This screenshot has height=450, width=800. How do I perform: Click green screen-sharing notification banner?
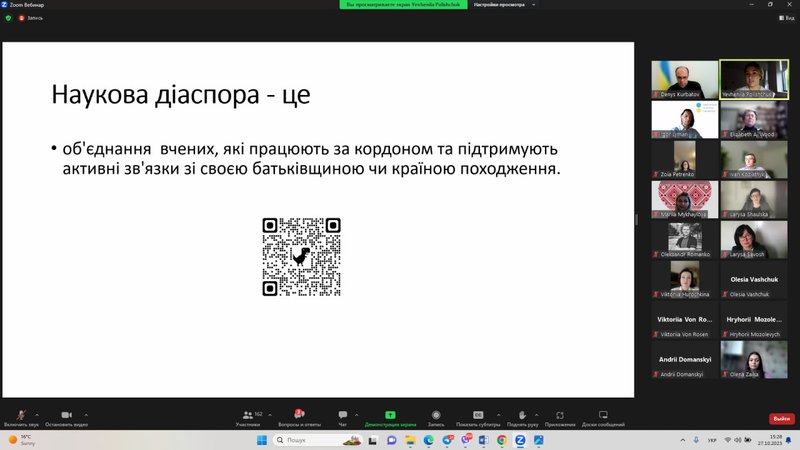(x=403, y=5)
